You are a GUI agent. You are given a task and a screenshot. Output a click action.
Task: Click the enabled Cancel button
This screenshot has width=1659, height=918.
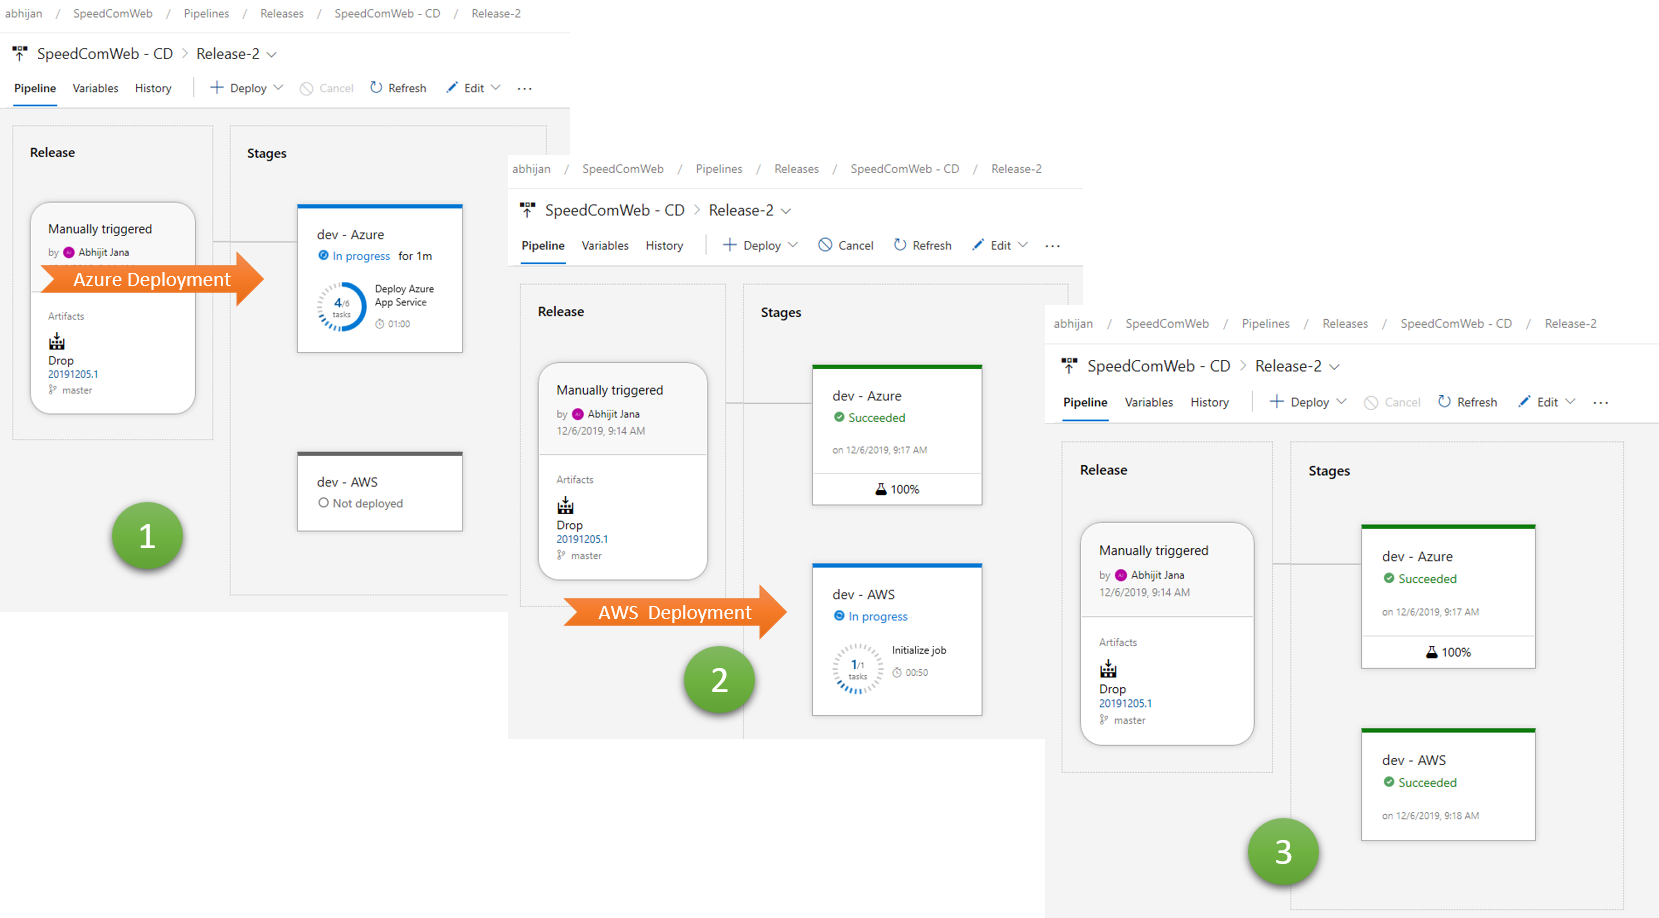[846, 245]
